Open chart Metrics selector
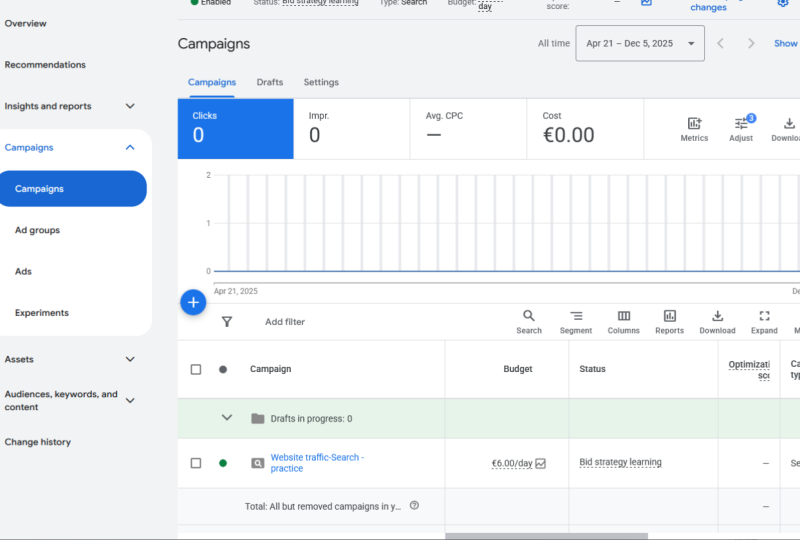Viewport: 800px width, 540px height. pos(694,129)
